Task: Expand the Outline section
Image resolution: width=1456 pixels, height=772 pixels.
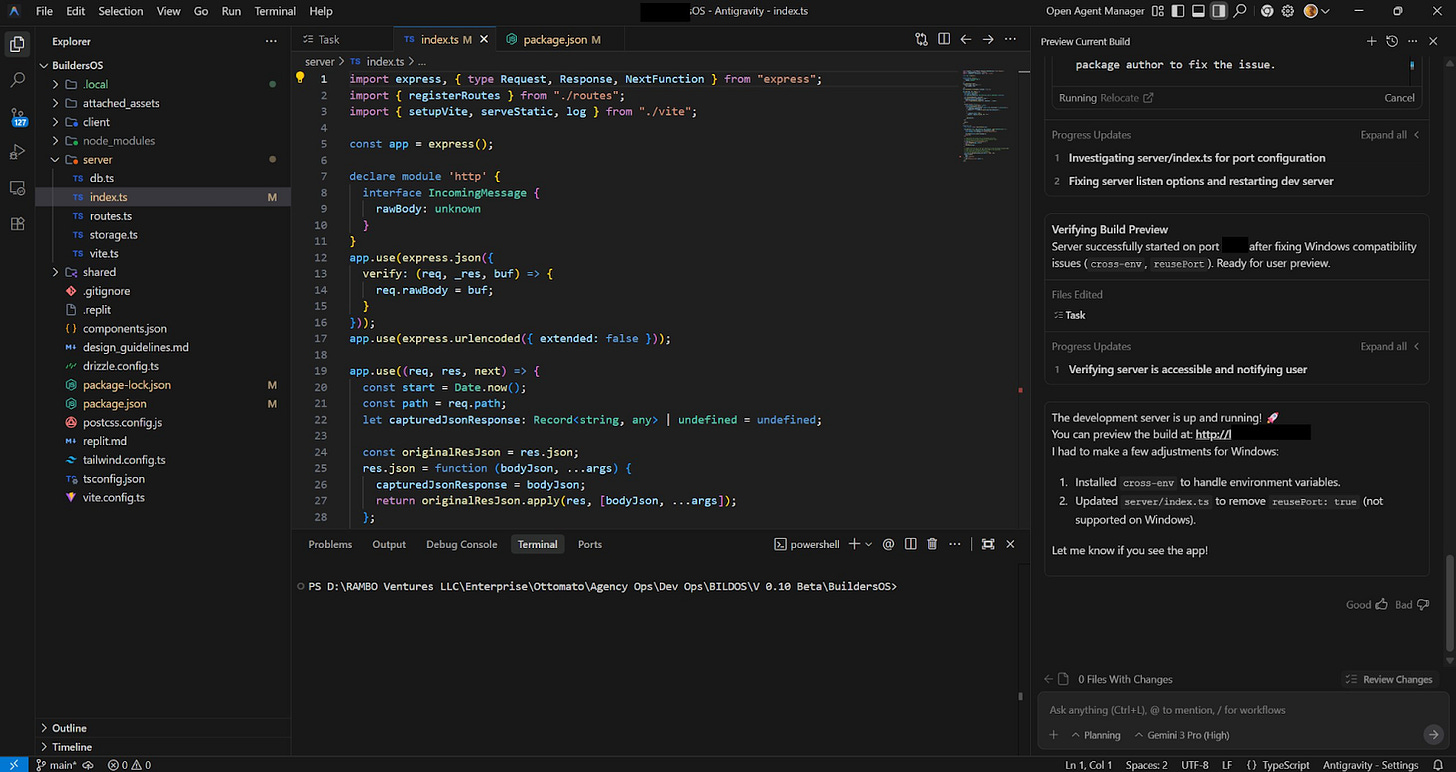Action: (x=69, y=728)
